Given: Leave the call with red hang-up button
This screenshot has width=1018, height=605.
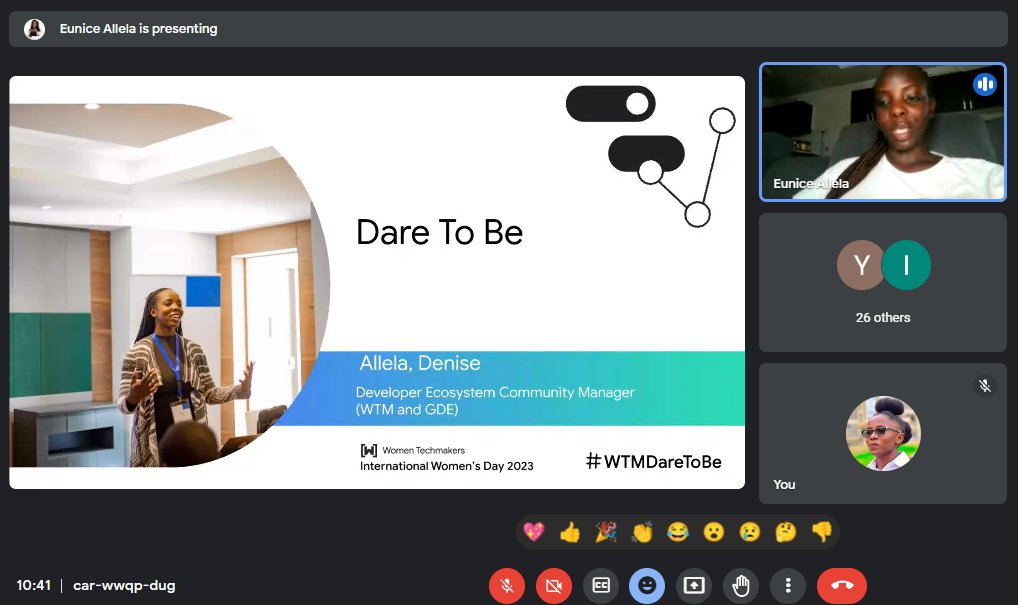Looking at the screenshot, I should (842, 586).
